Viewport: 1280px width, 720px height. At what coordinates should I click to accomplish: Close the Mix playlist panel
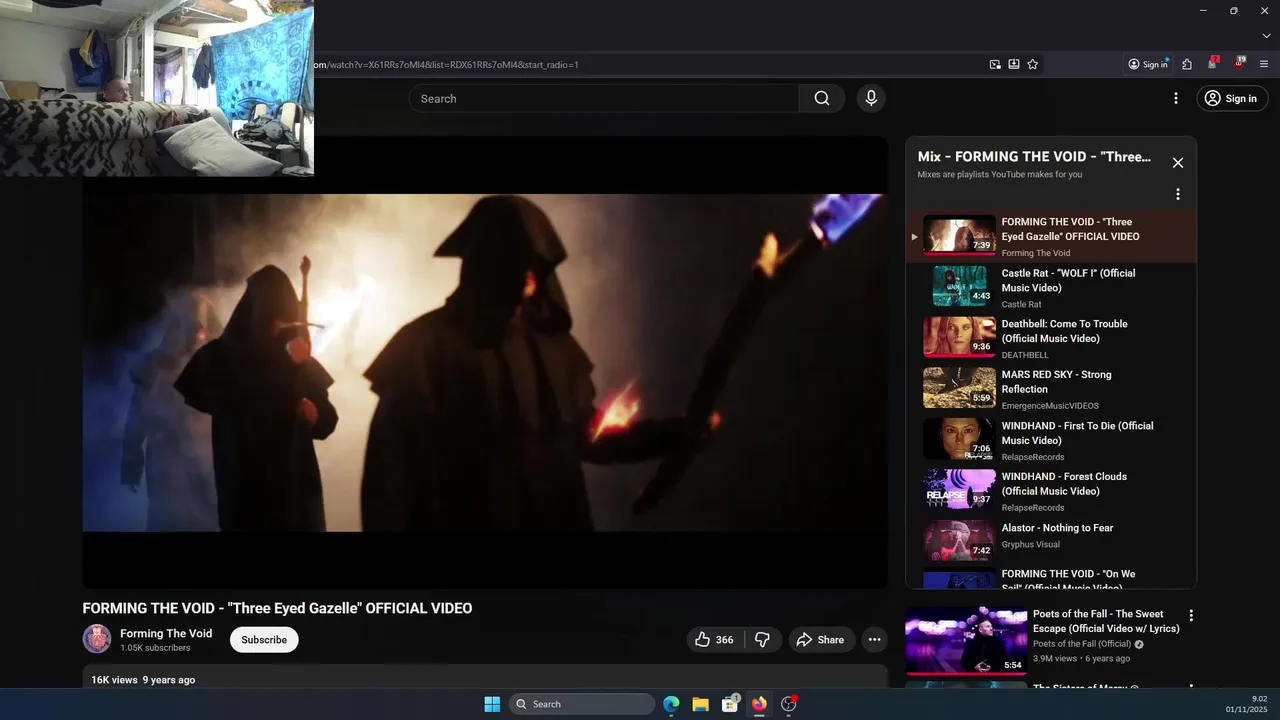(1178, 163)
